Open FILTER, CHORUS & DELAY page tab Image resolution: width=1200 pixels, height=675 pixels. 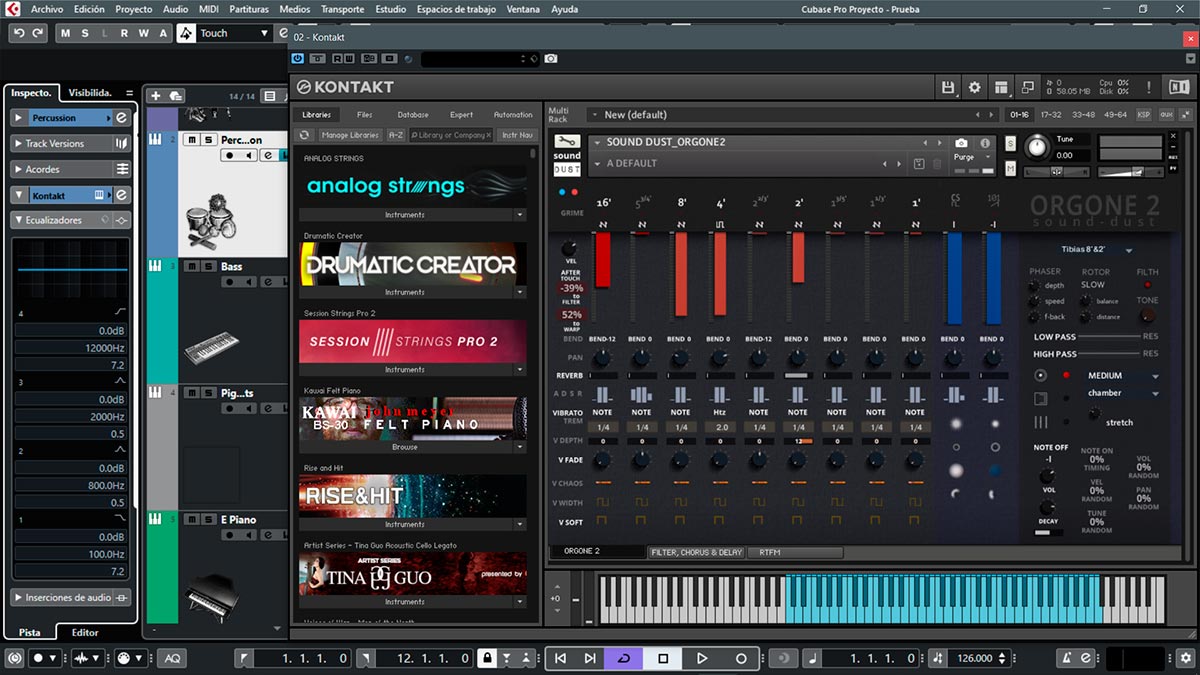[x=697, y=552]
